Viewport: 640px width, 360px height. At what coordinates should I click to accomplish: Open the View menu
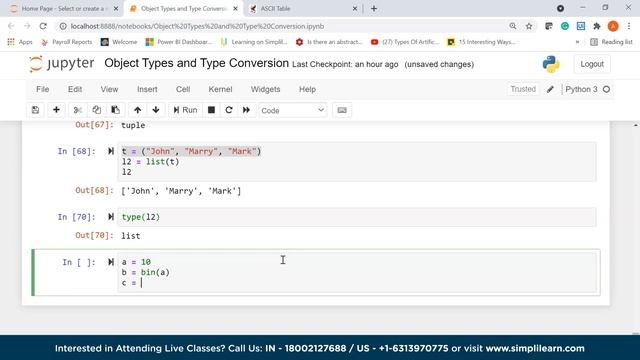tap(109, 89)
